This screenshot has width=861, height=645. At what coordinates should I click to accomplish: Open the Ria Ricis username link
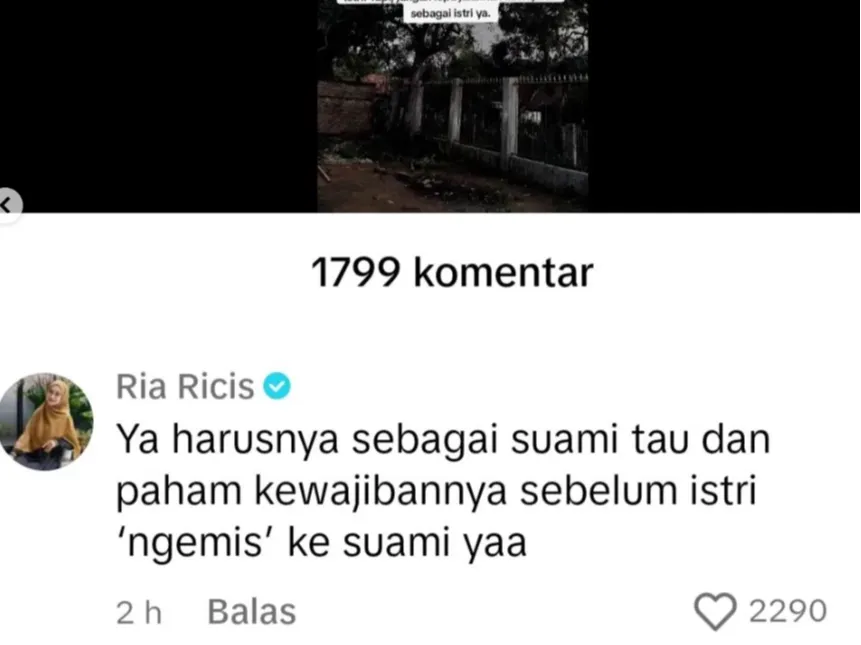185,386
